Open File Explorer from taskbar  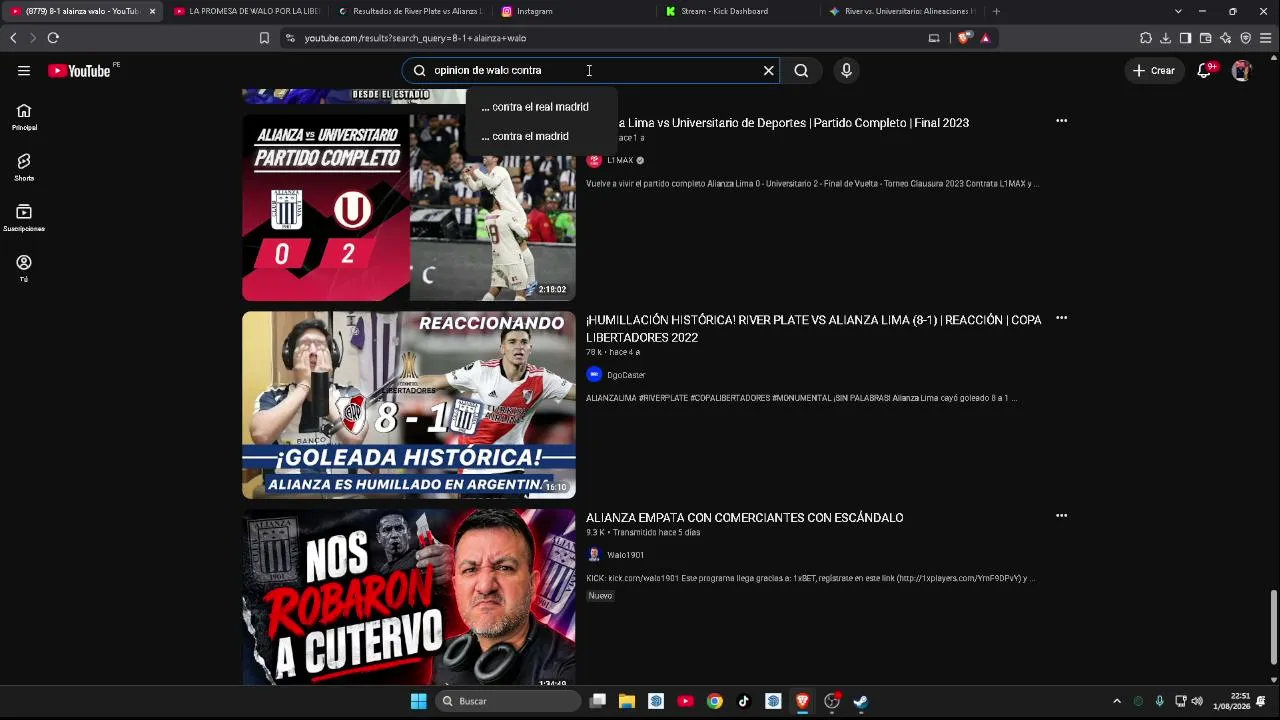pos(626,701)
